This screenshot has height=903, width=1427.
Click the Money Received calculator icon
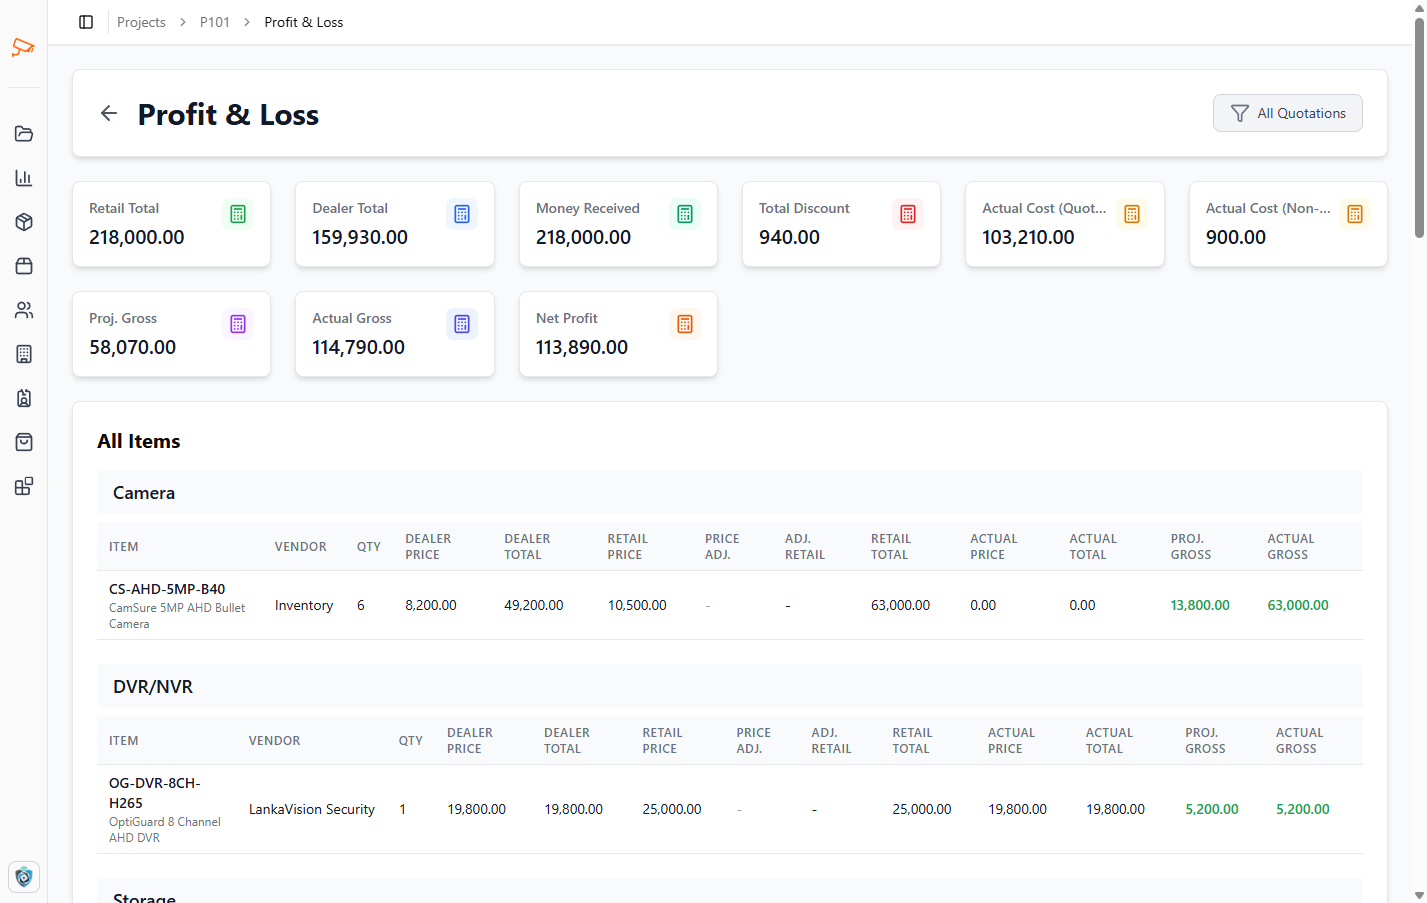click(x=685, y=214)
